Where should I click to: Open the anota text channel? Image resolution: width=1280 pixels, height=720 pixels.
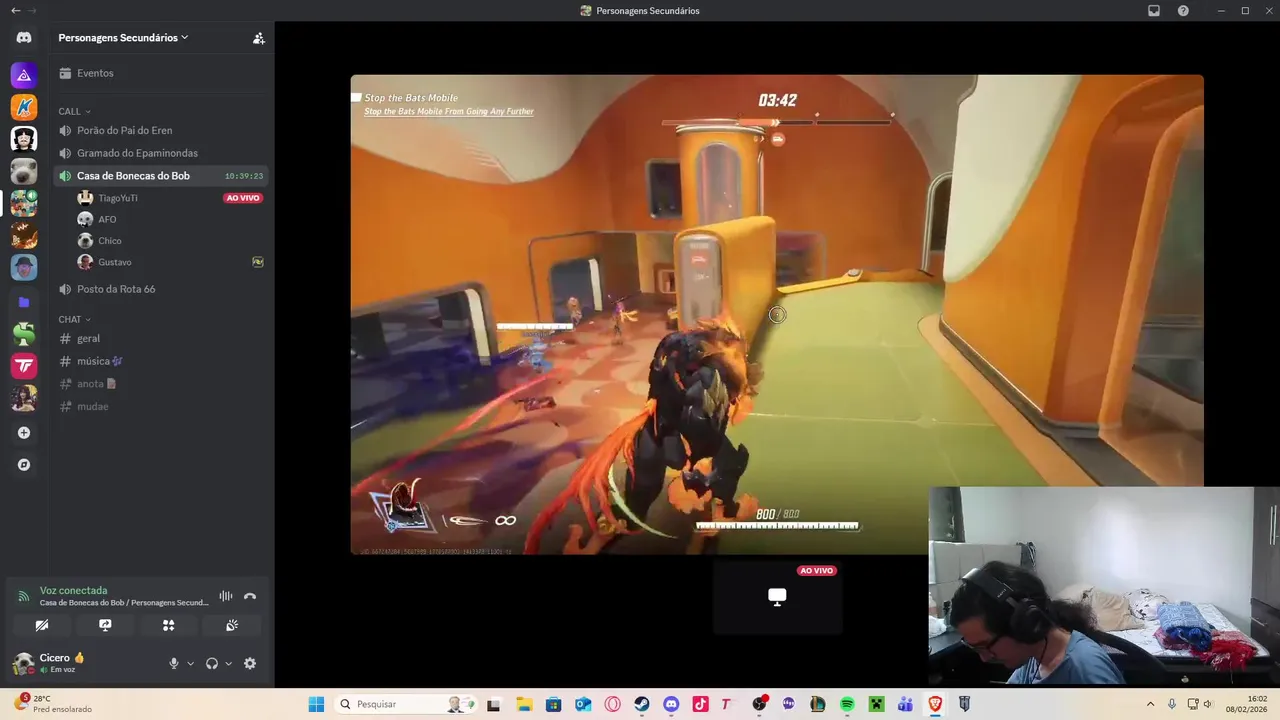coord(161,384)
